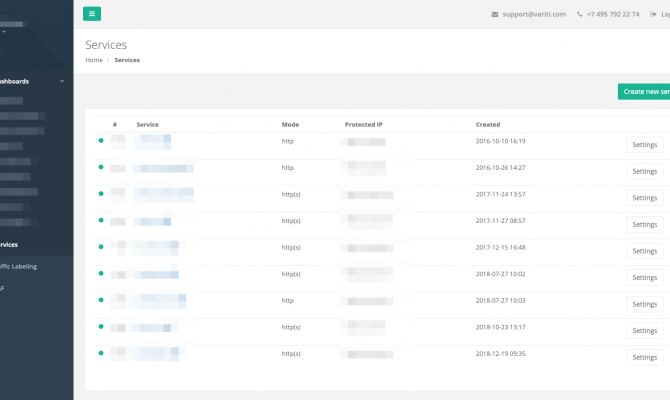
Task: Click green status dot for 2018-07-27 10:02 row
Action: click(101, 273)
